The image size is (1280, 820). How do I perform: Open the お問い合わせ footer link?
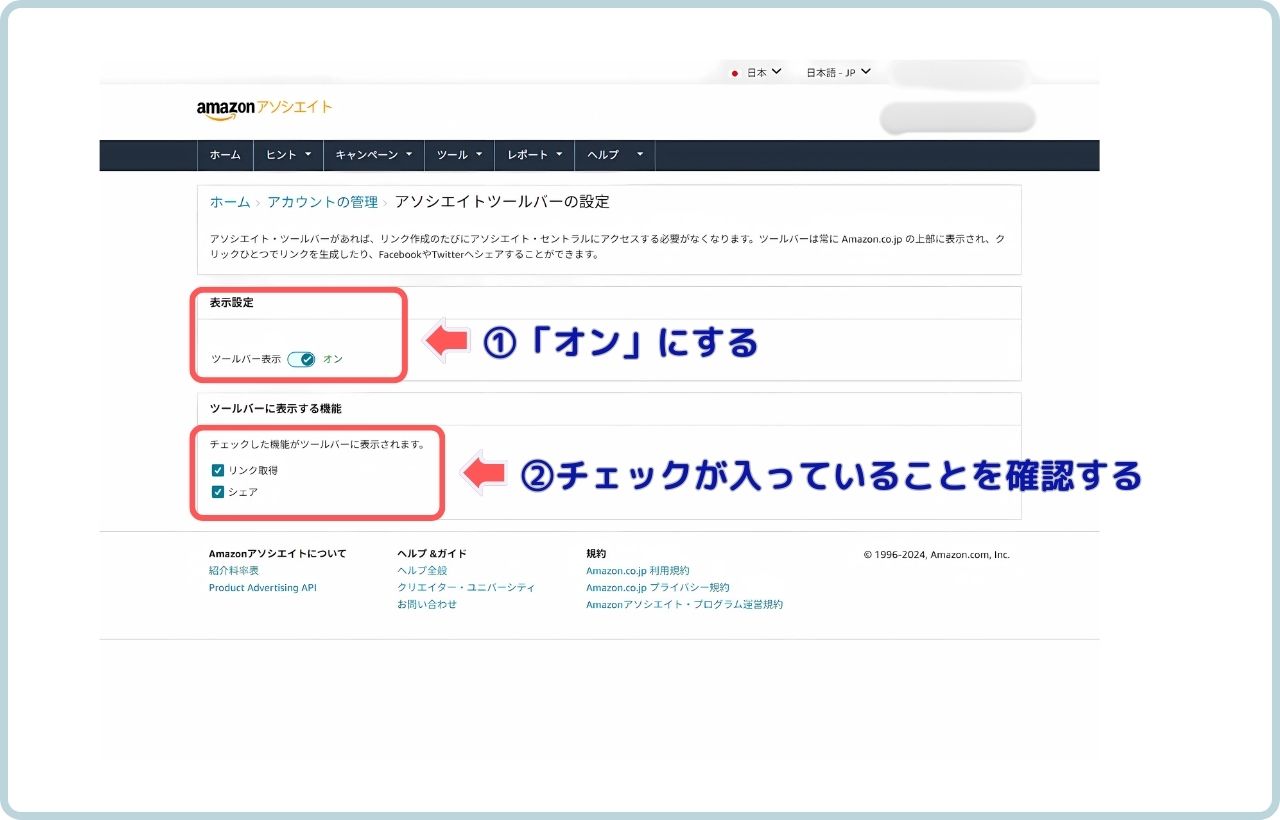point(427,605)
